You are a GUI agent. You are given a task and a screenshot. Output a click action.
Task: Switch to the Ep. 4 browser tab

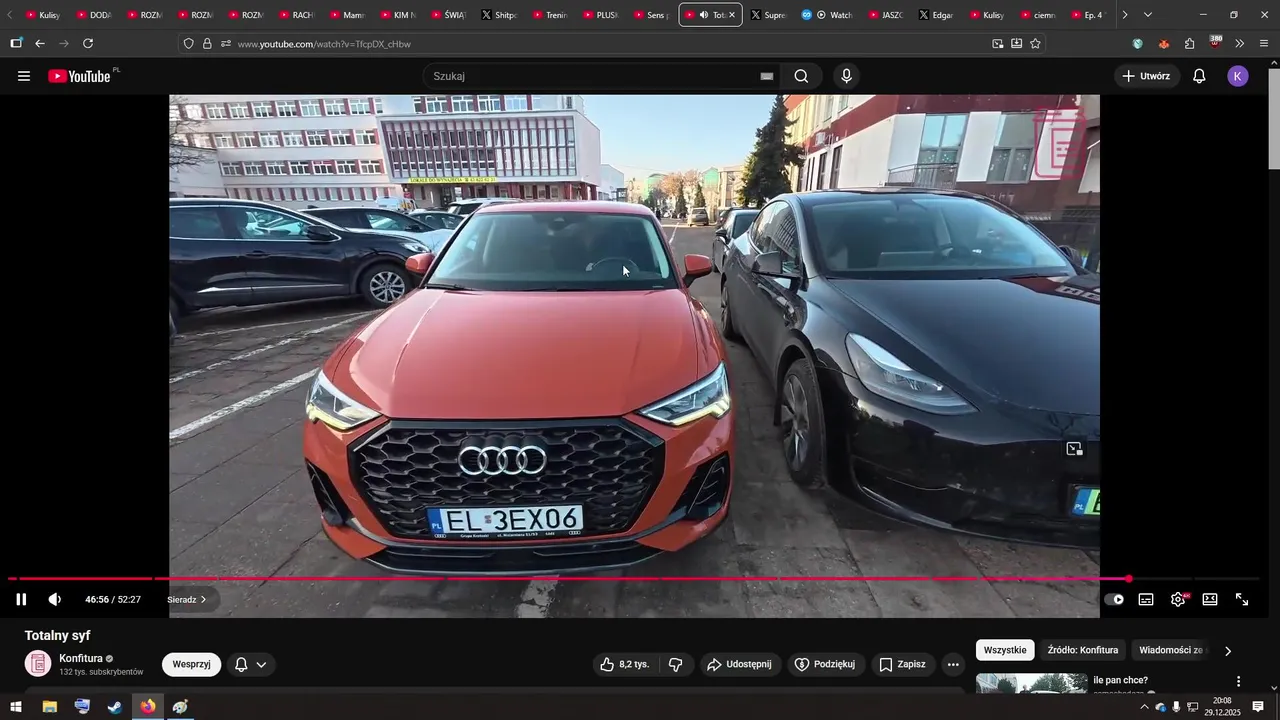[x=1088, y=15]
